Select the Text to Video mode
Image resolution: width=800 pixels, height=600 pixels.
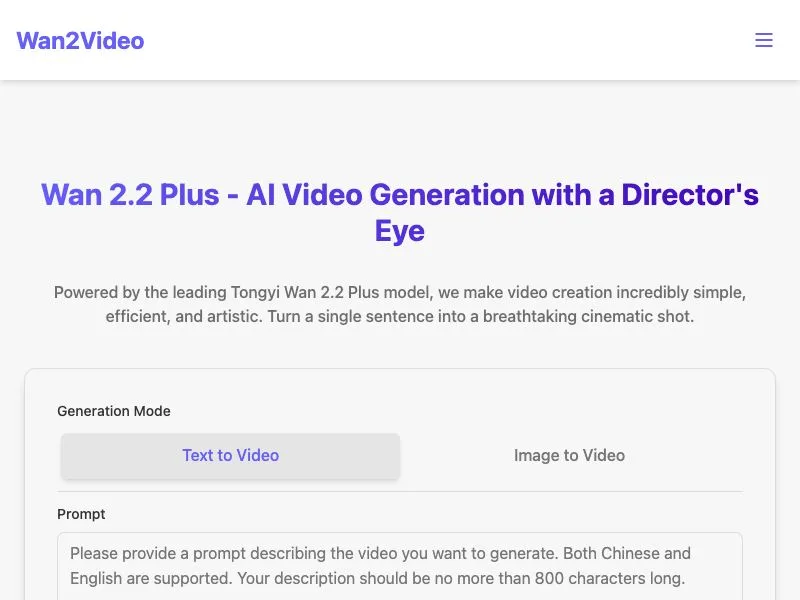pyautogui.click(x=230, y=456)
